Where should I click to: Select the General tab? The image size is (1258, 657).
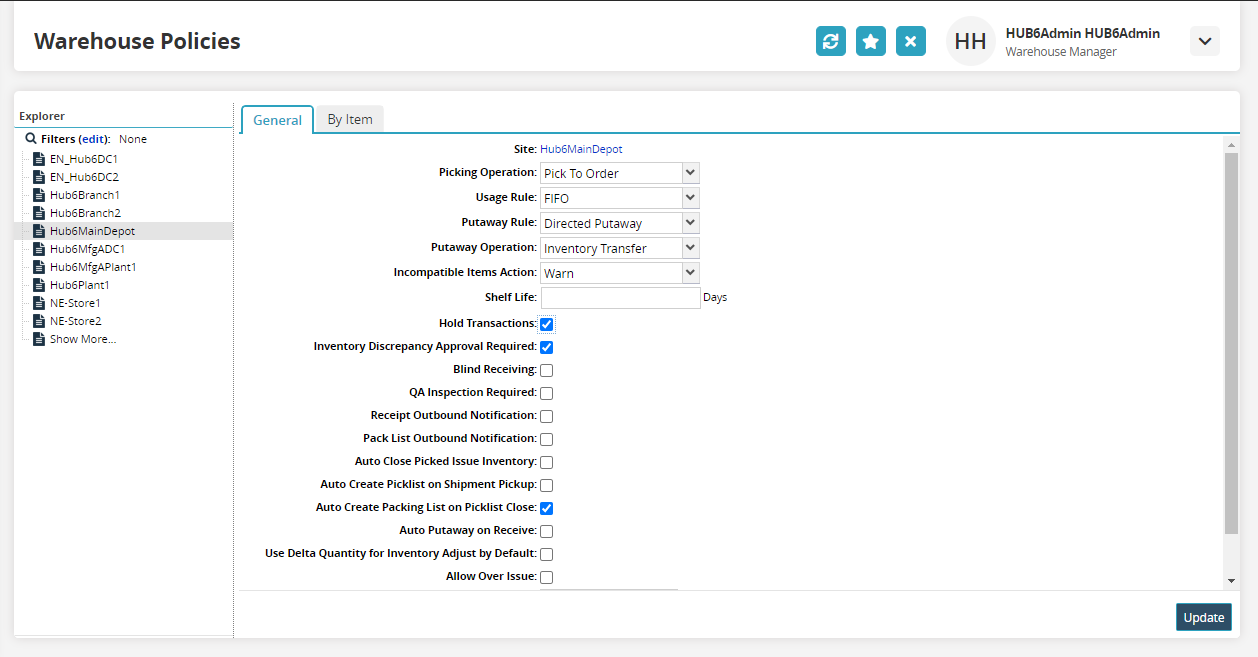[x=277, y=120]
